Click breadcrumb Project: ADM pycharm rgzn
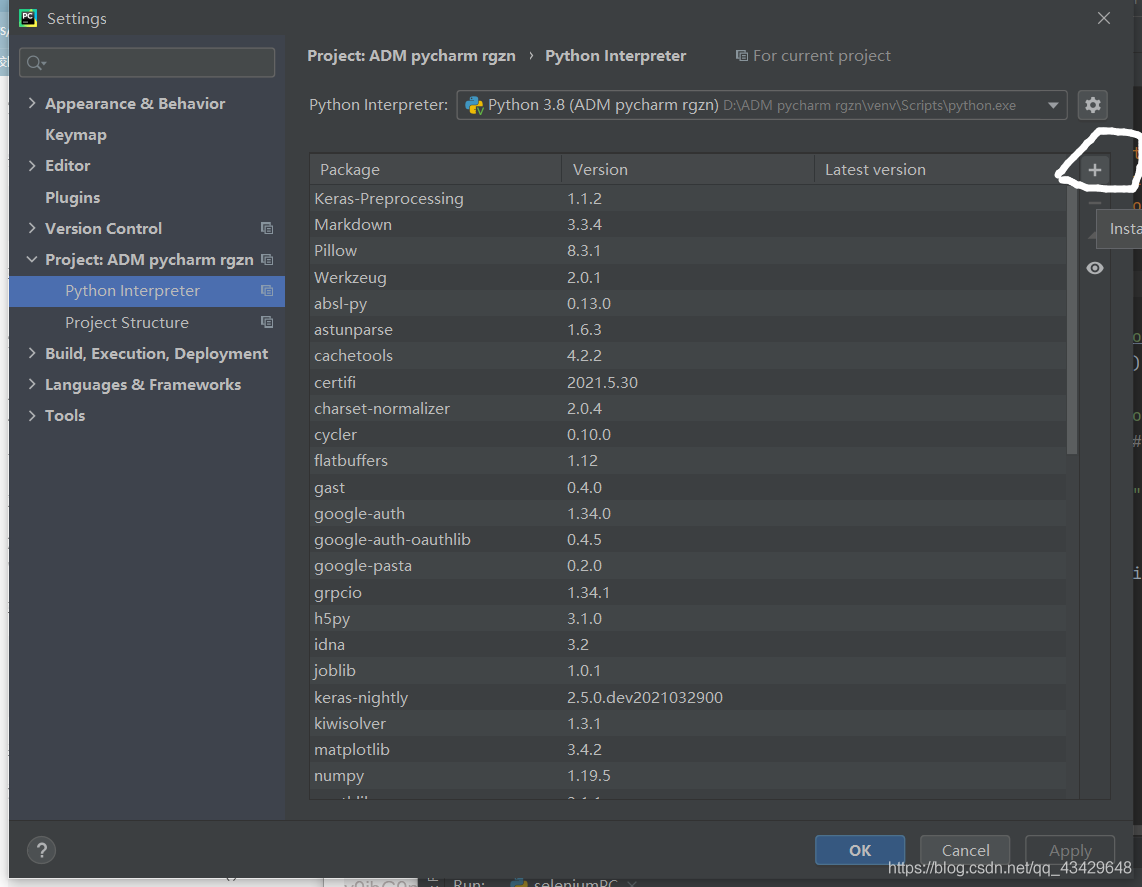 411,56
